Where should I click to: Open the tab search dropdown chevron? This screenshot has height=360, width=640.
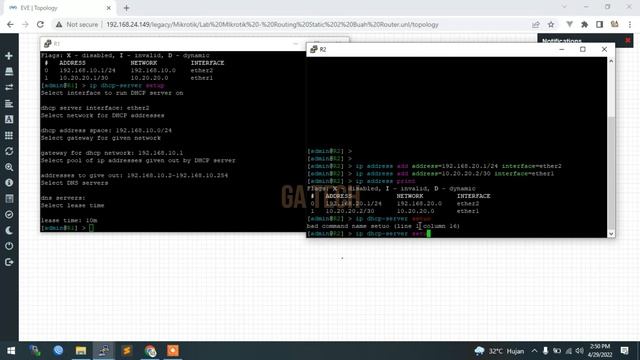click(564, 7)
